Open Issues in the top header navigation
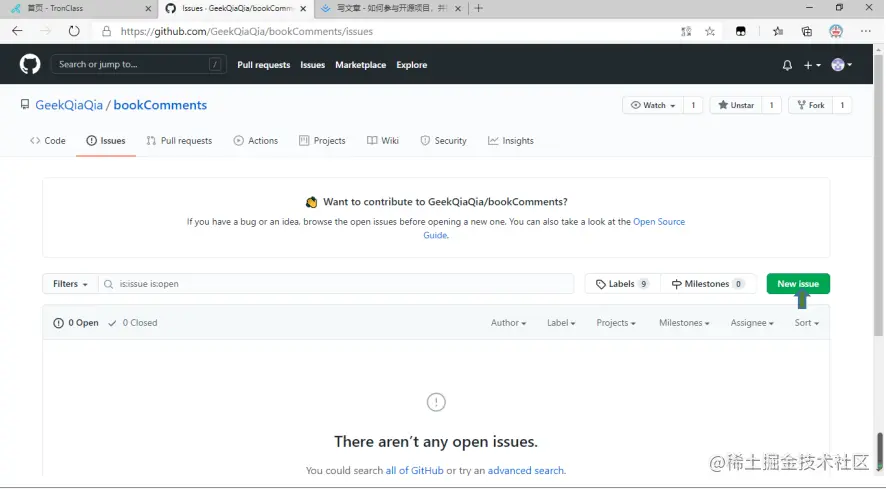886x489 pixels. coord(312,65)
